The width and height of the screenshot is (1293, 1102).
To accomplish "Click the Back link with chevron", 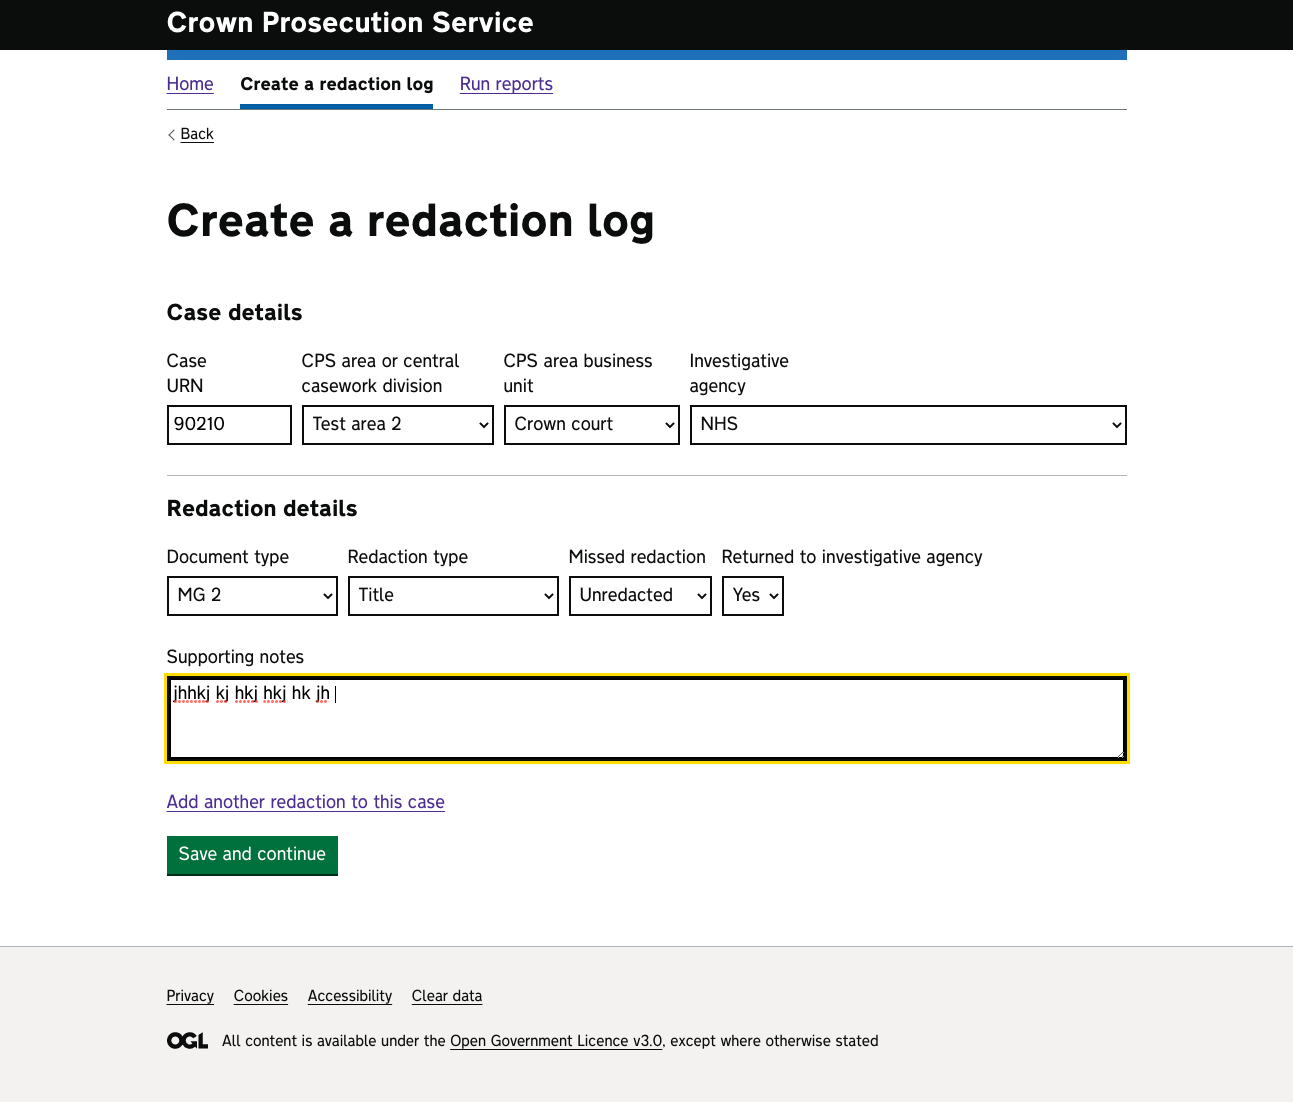I will point(196,134).
